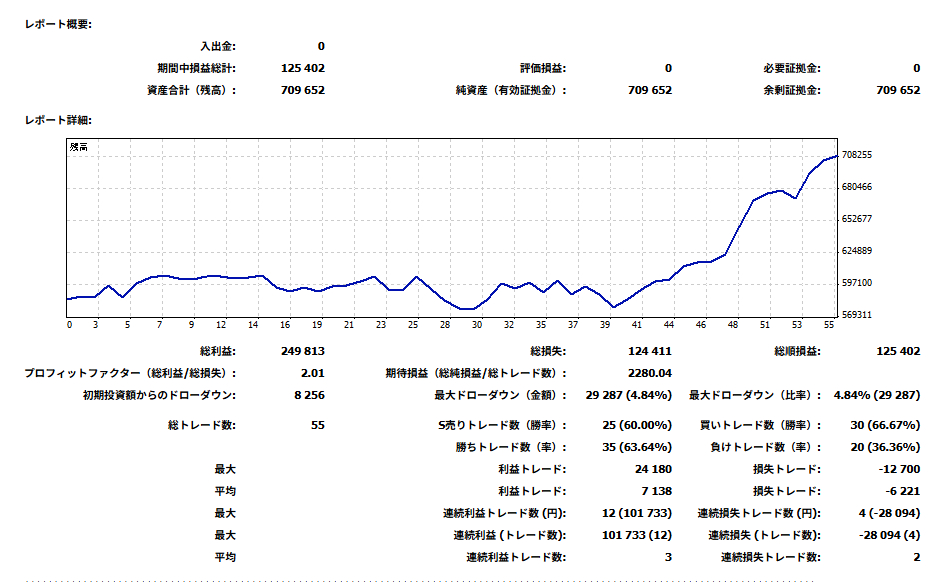The height and width of the screenshot is (582, 950).
Task: Select the 負けトレード数（率） label
Action: click(x=766, y=448)
